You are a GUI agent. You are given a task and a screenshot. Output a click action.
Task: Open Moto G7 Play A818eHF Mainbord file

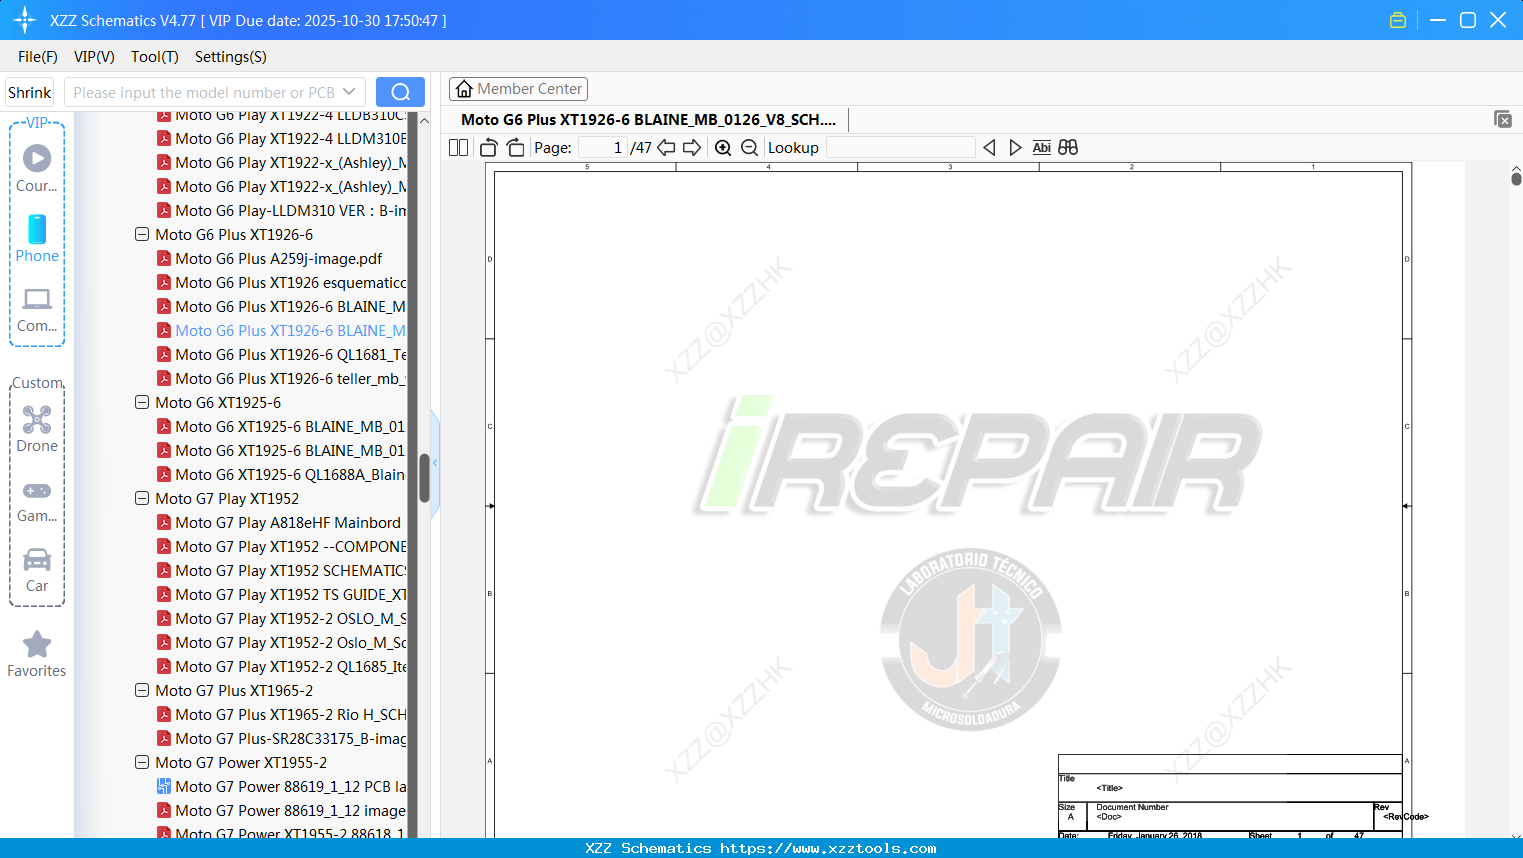[279, 523]
